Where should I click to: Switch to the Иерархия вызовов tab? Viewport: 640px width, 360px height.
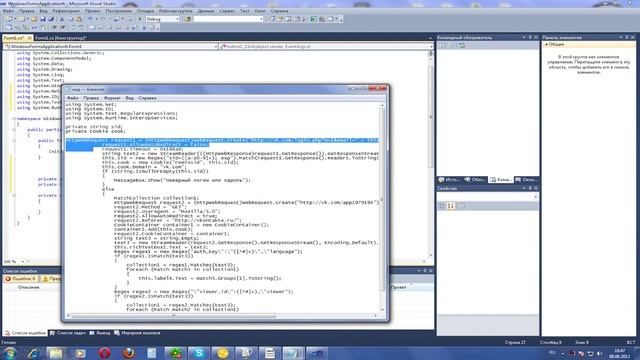point(138,333)
